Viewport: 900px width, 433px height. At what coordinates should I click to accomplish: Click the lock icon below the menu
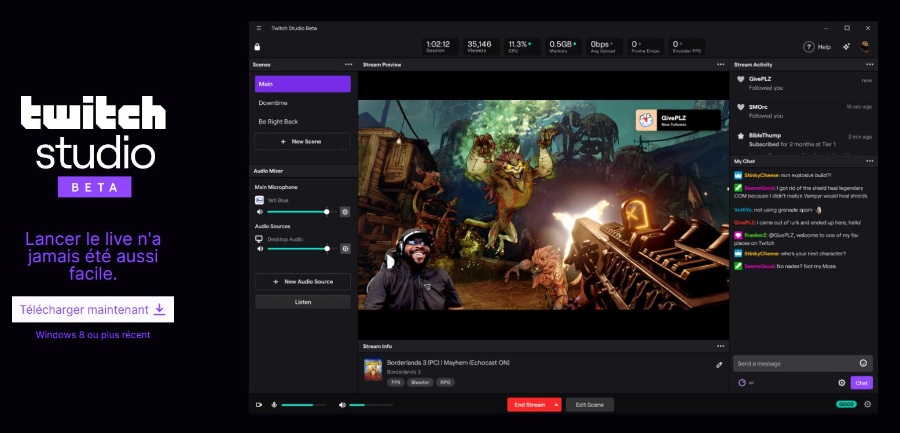click(x=258, y=46)
